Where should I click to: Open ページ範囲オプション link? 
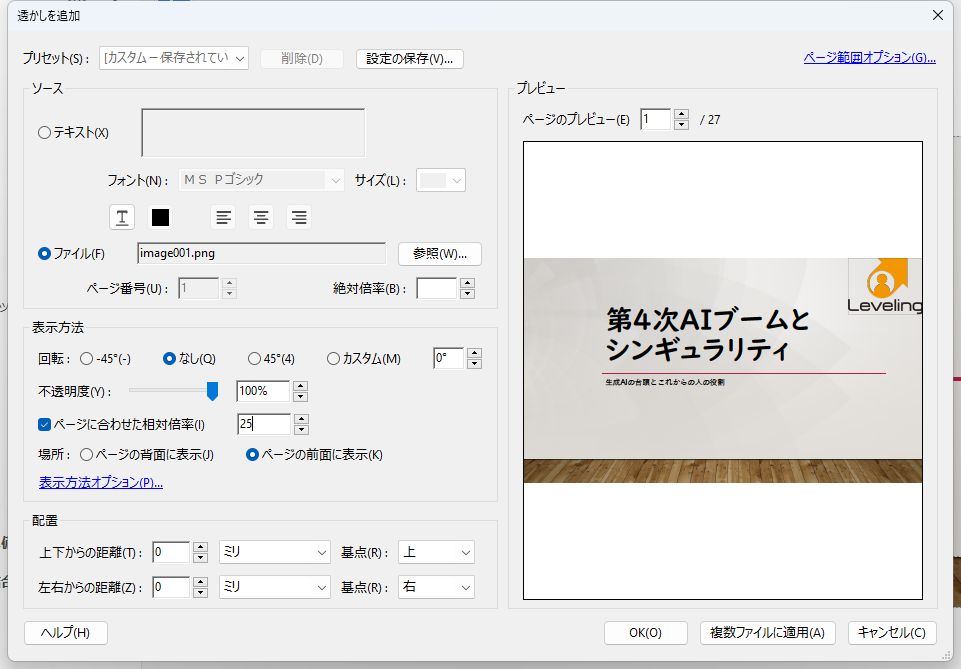868,58
